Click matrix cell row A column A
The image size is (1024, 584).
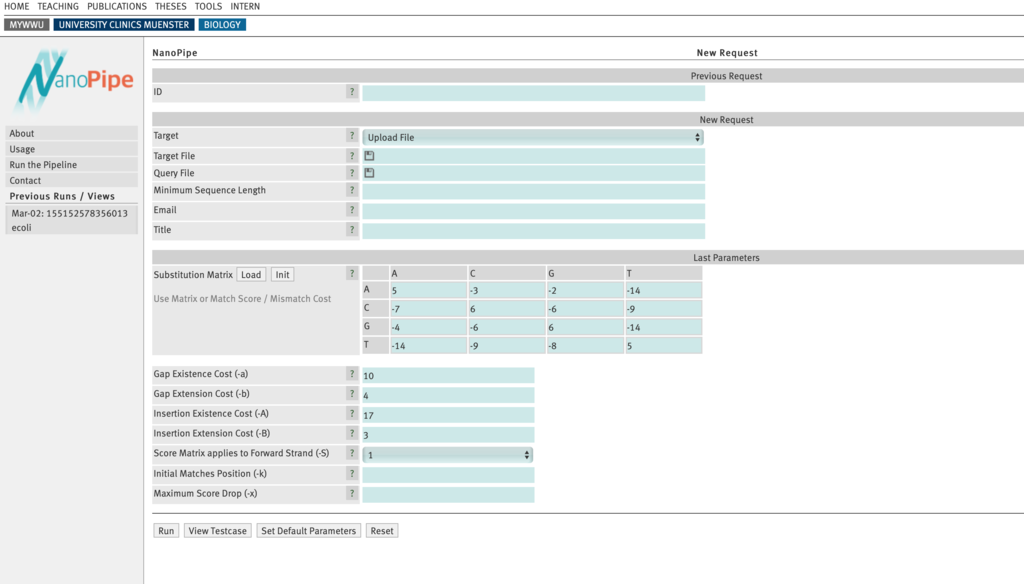coord(428,291)
